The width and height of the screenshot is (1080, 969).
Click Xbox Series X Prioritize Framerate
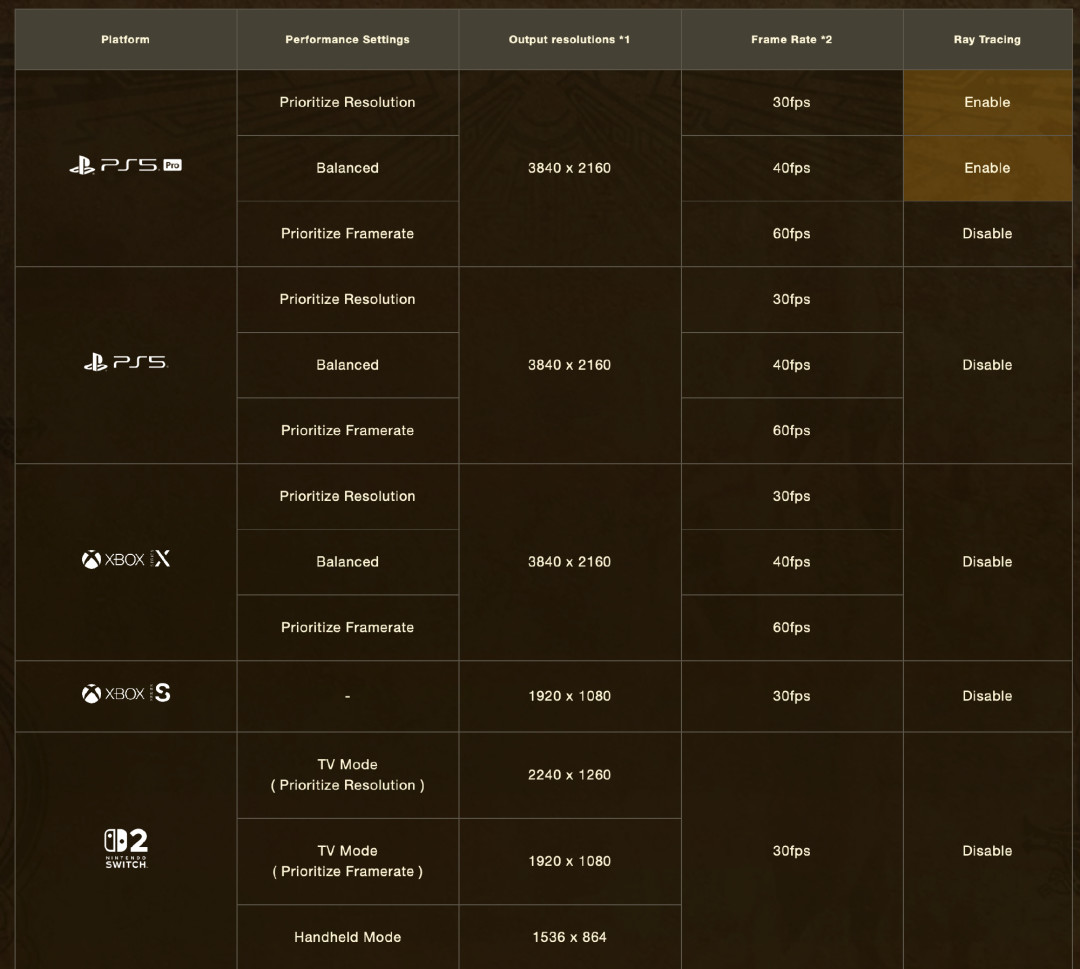(347, 627)
